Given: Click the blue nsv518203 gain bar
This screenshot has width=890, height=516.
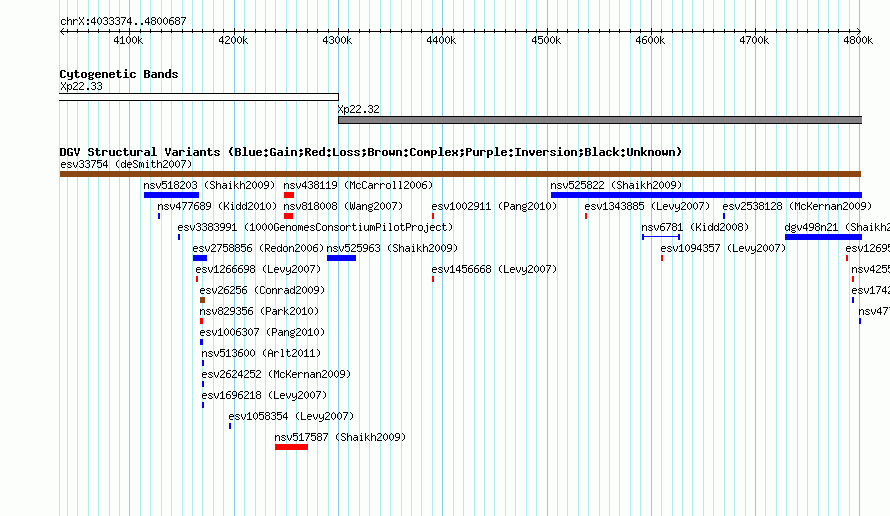Looking at the screenshot, I should (171, 195).
